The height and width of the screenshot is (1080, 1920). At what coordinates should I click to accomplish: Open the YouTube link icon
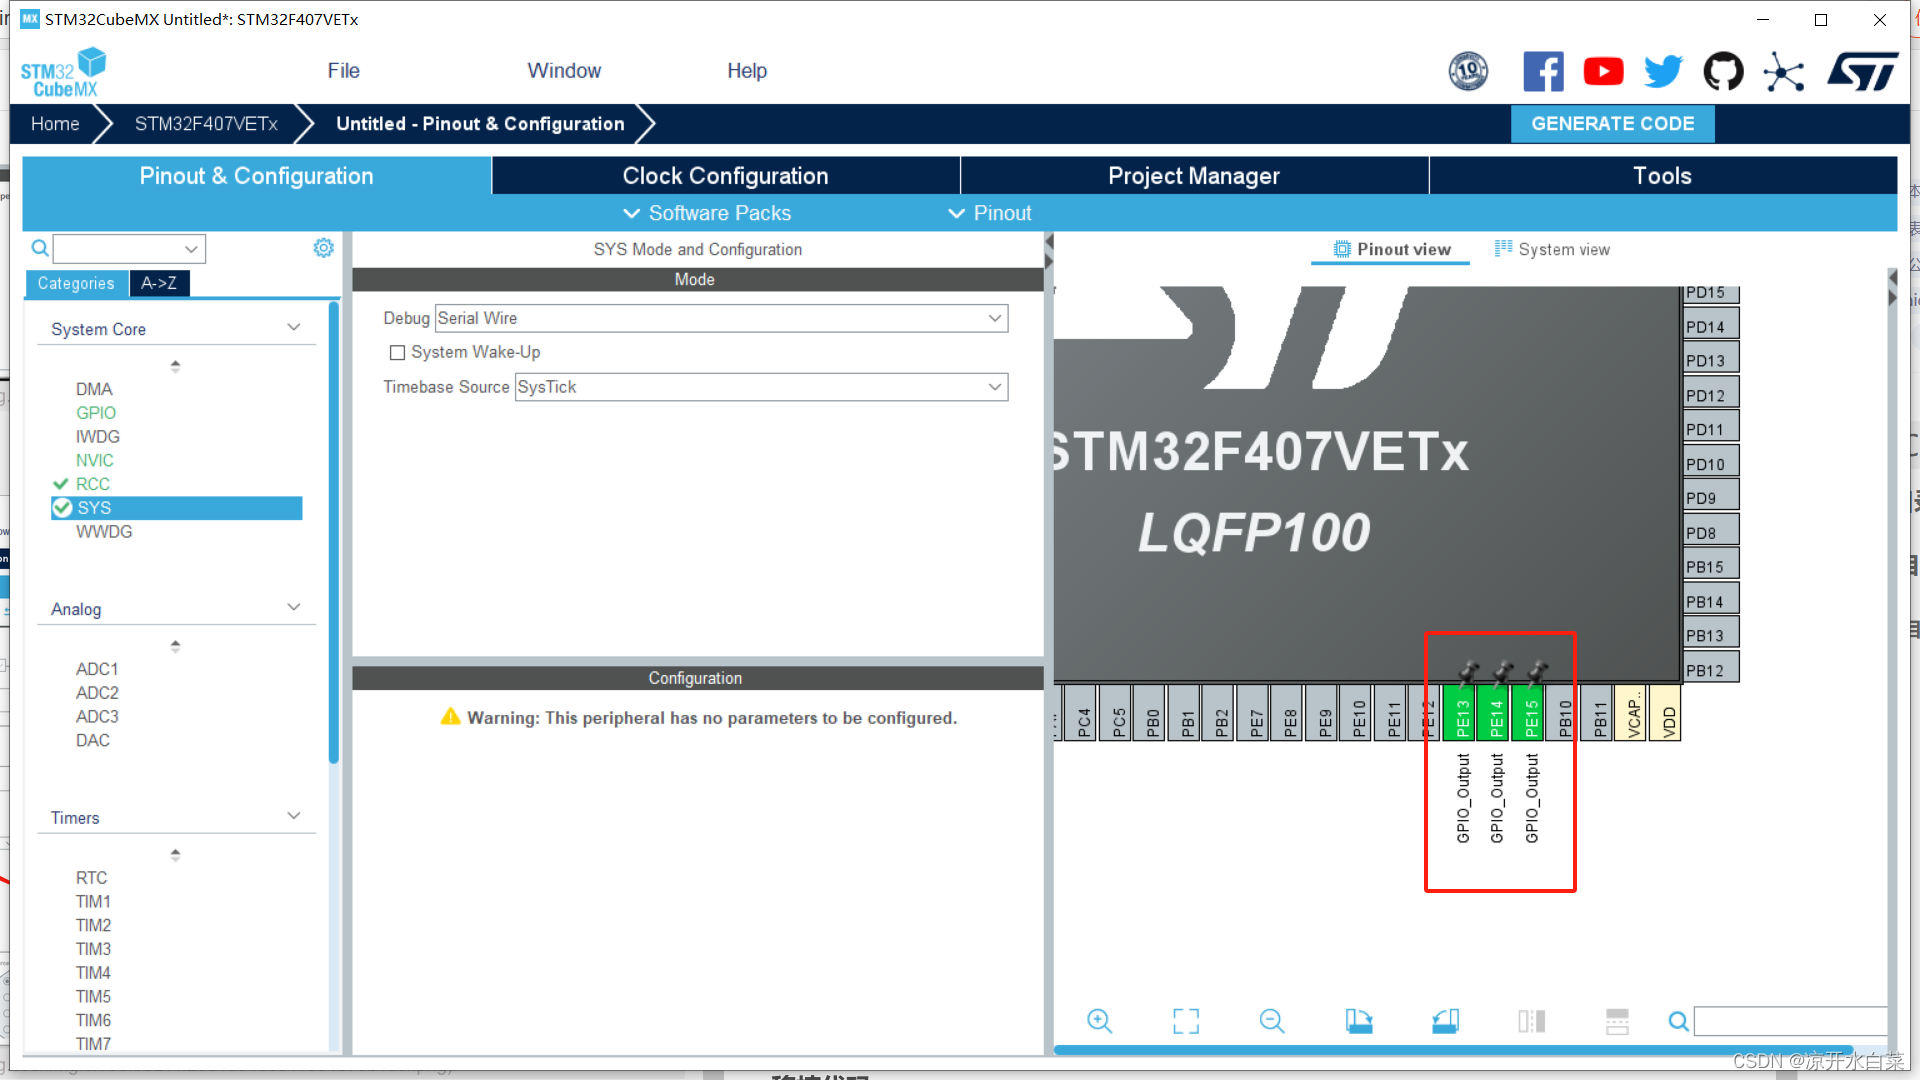(1603, 71)
